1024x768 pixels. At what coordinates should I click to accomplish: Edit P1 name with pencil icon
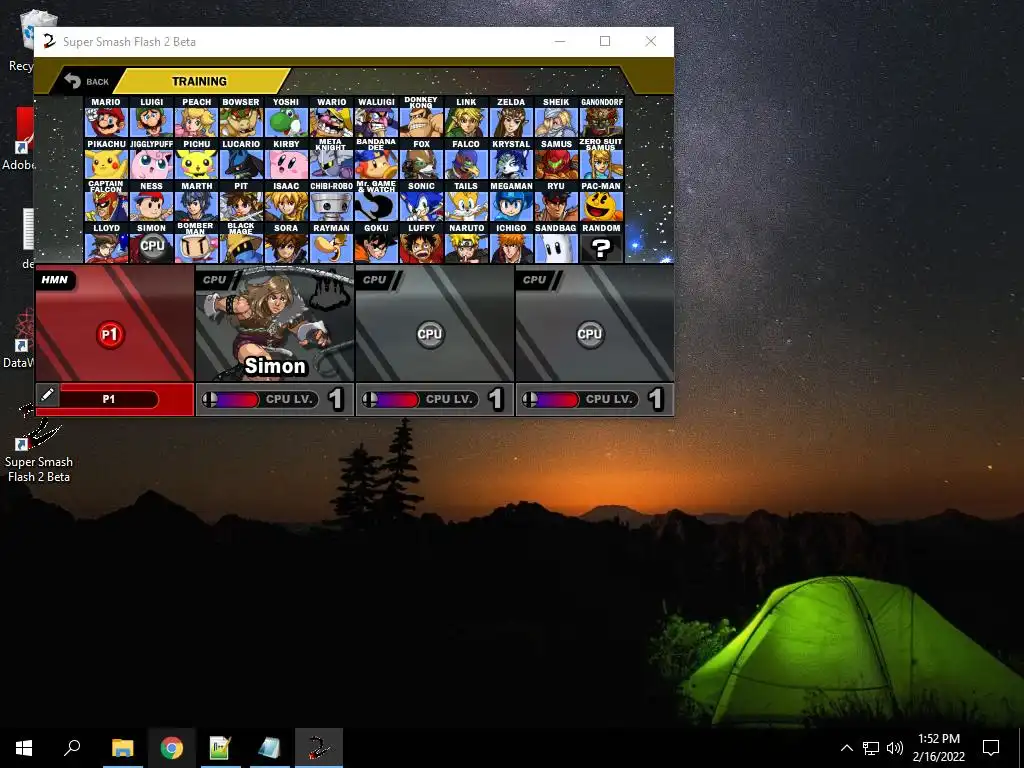[47, 395]
